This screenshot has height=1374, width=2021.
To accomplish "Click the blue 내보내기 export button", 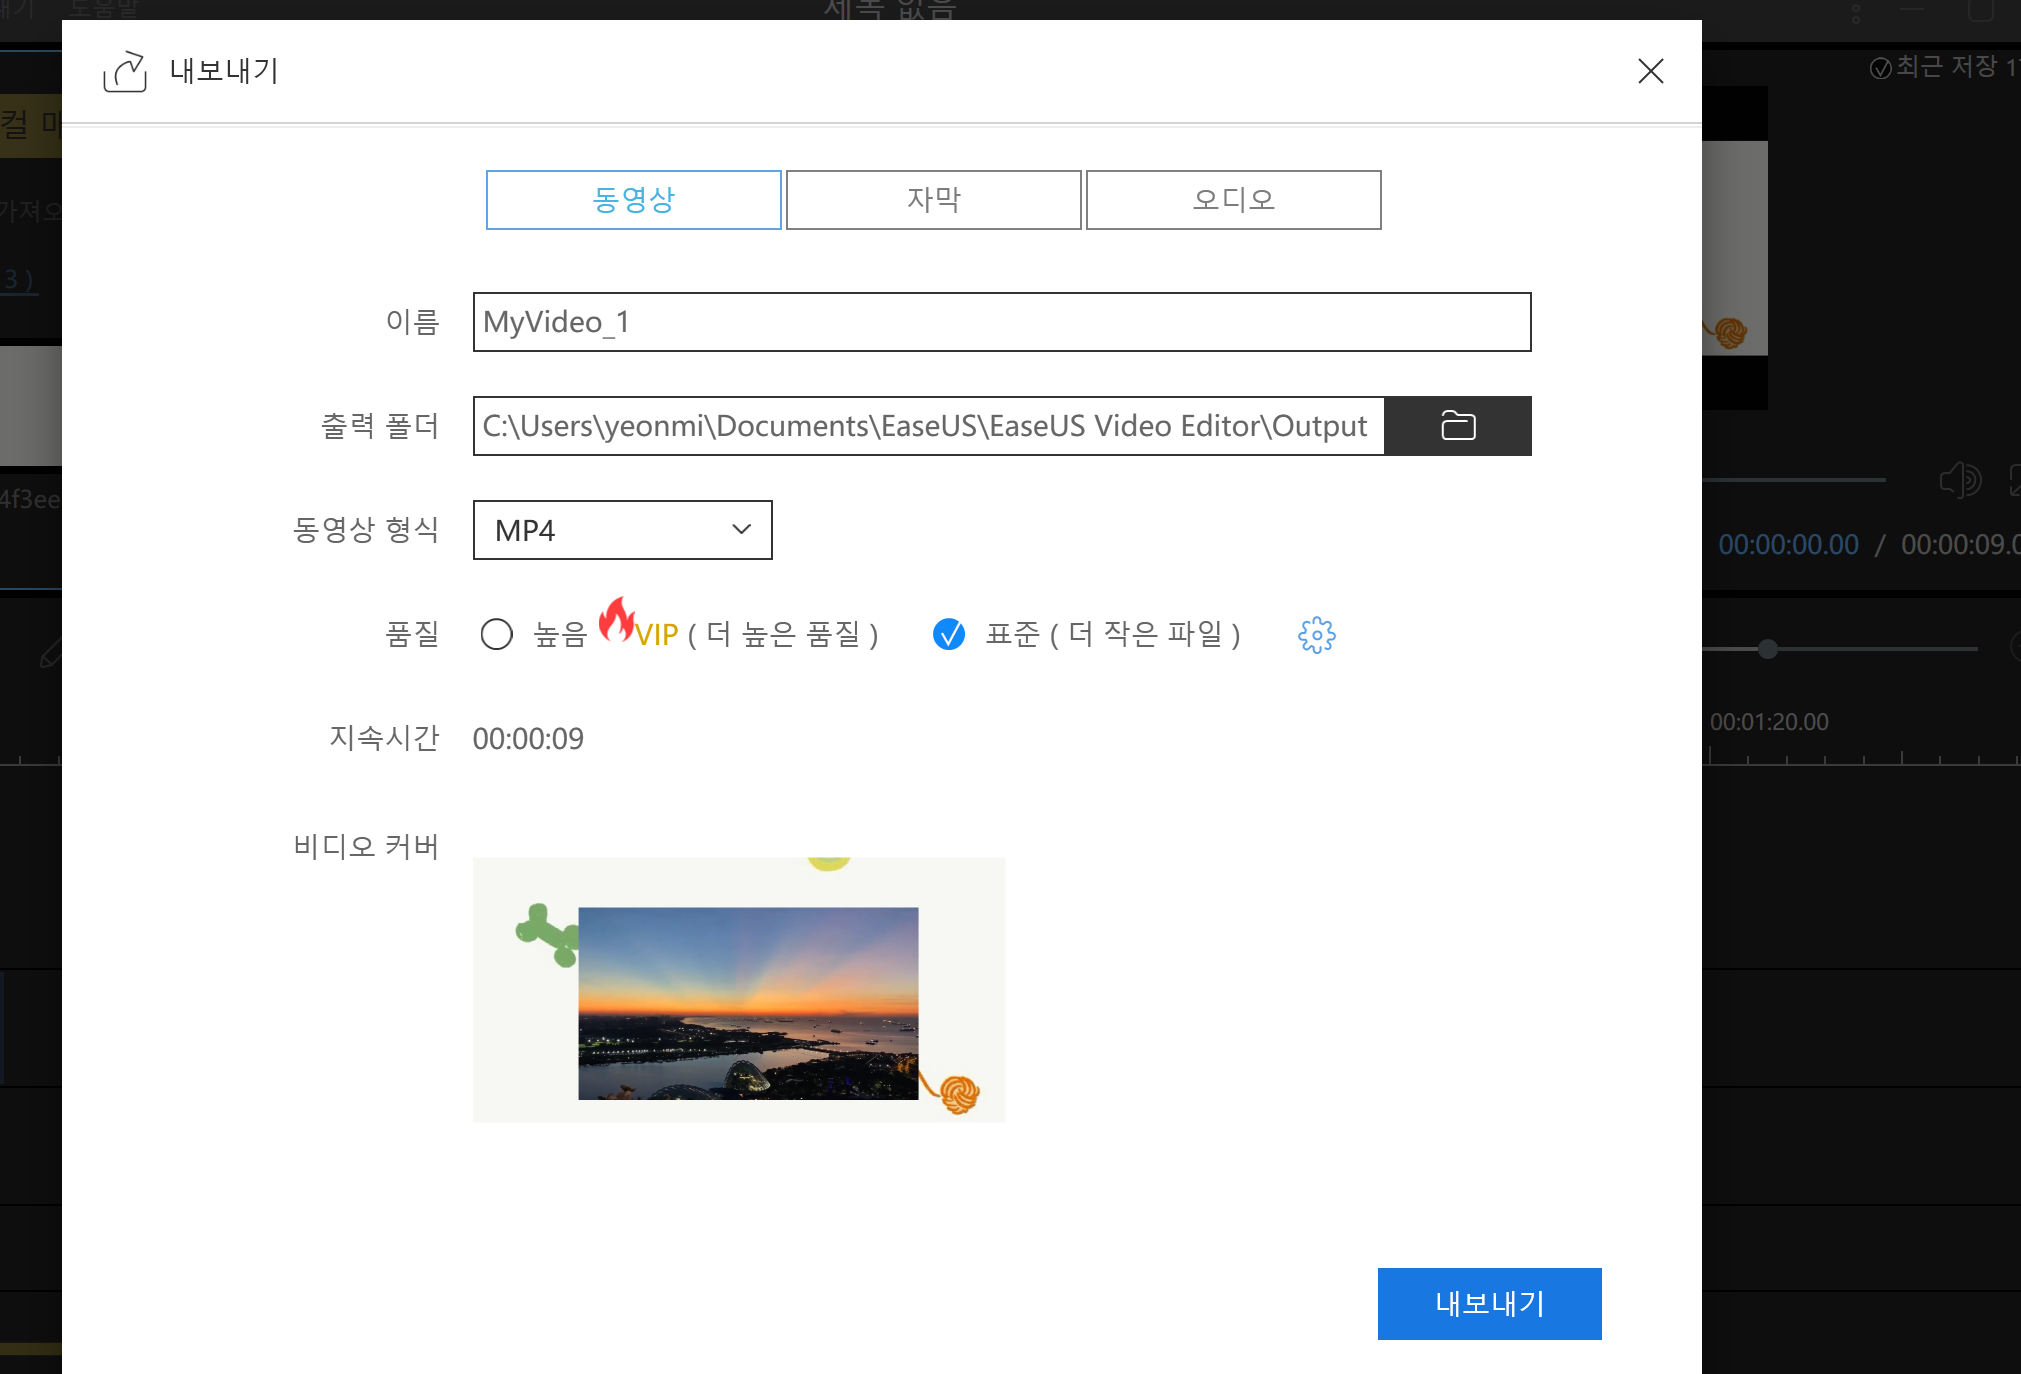I will [x=1489, y=1303].
